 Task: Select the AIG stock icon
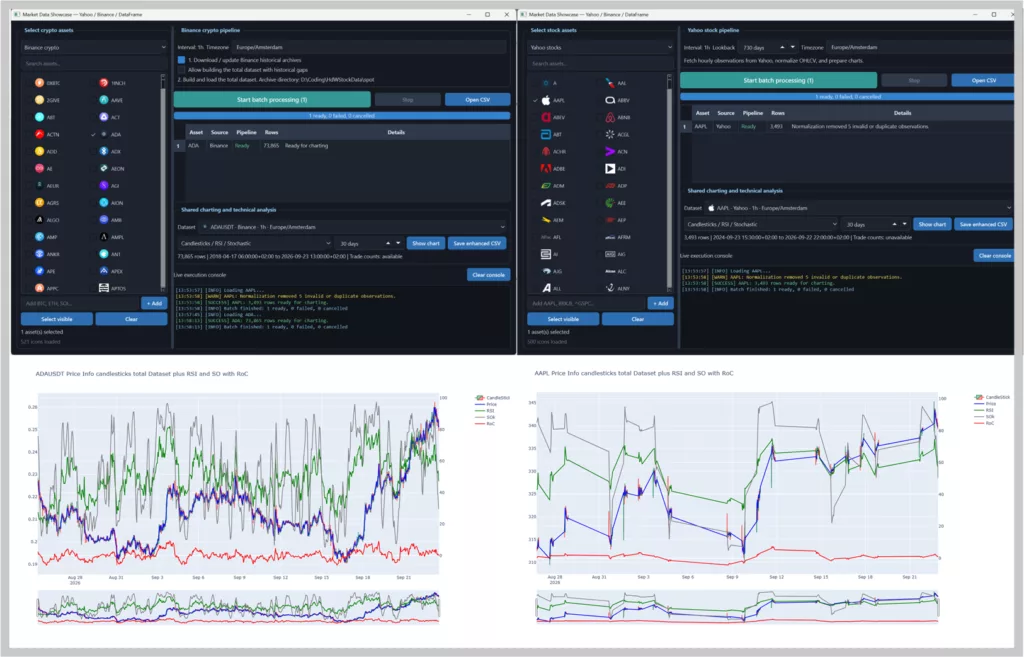point(609,253)
